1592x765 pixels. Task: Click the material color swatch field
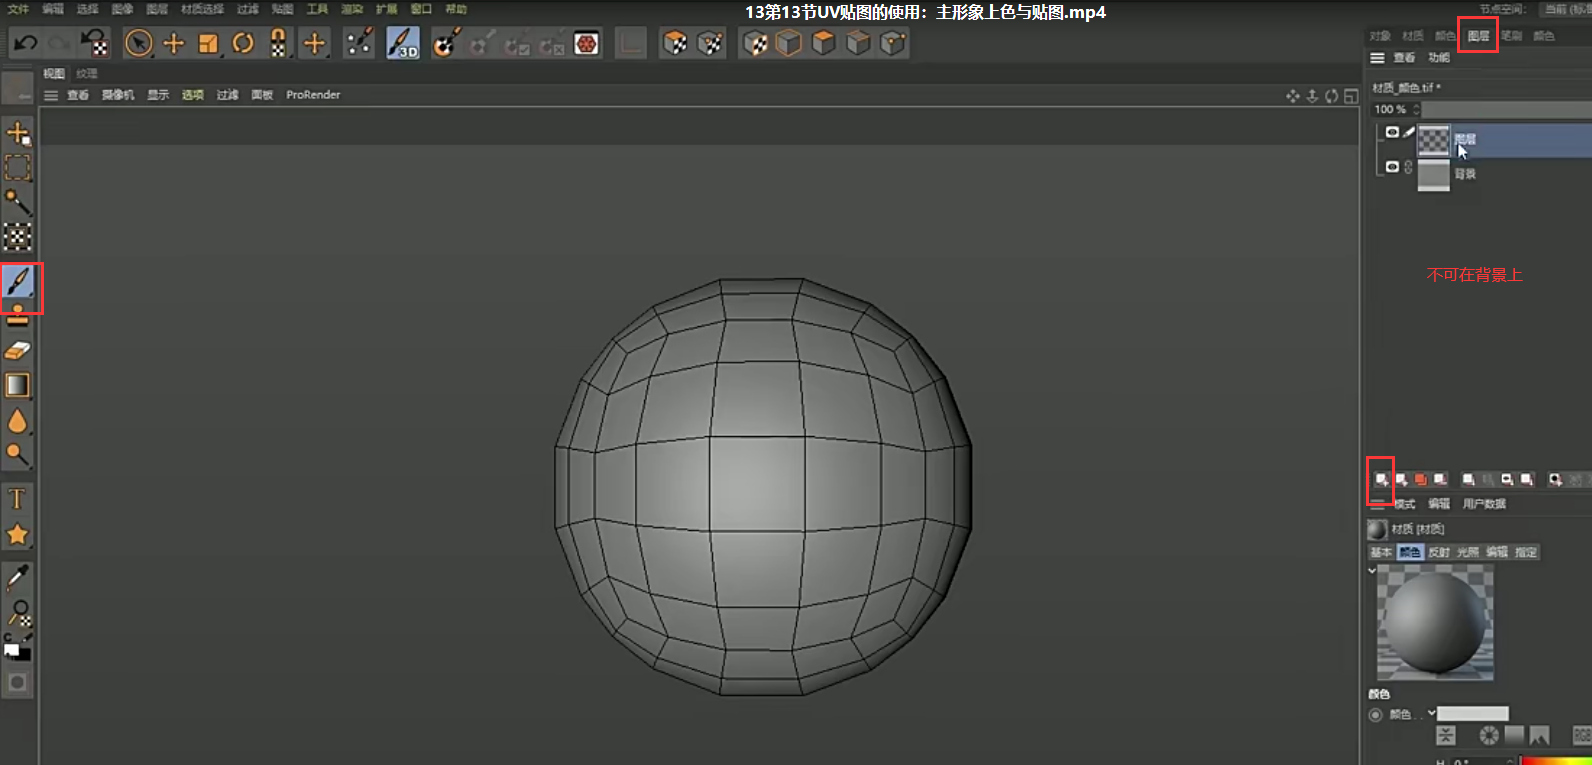[x=1472, y=713]
